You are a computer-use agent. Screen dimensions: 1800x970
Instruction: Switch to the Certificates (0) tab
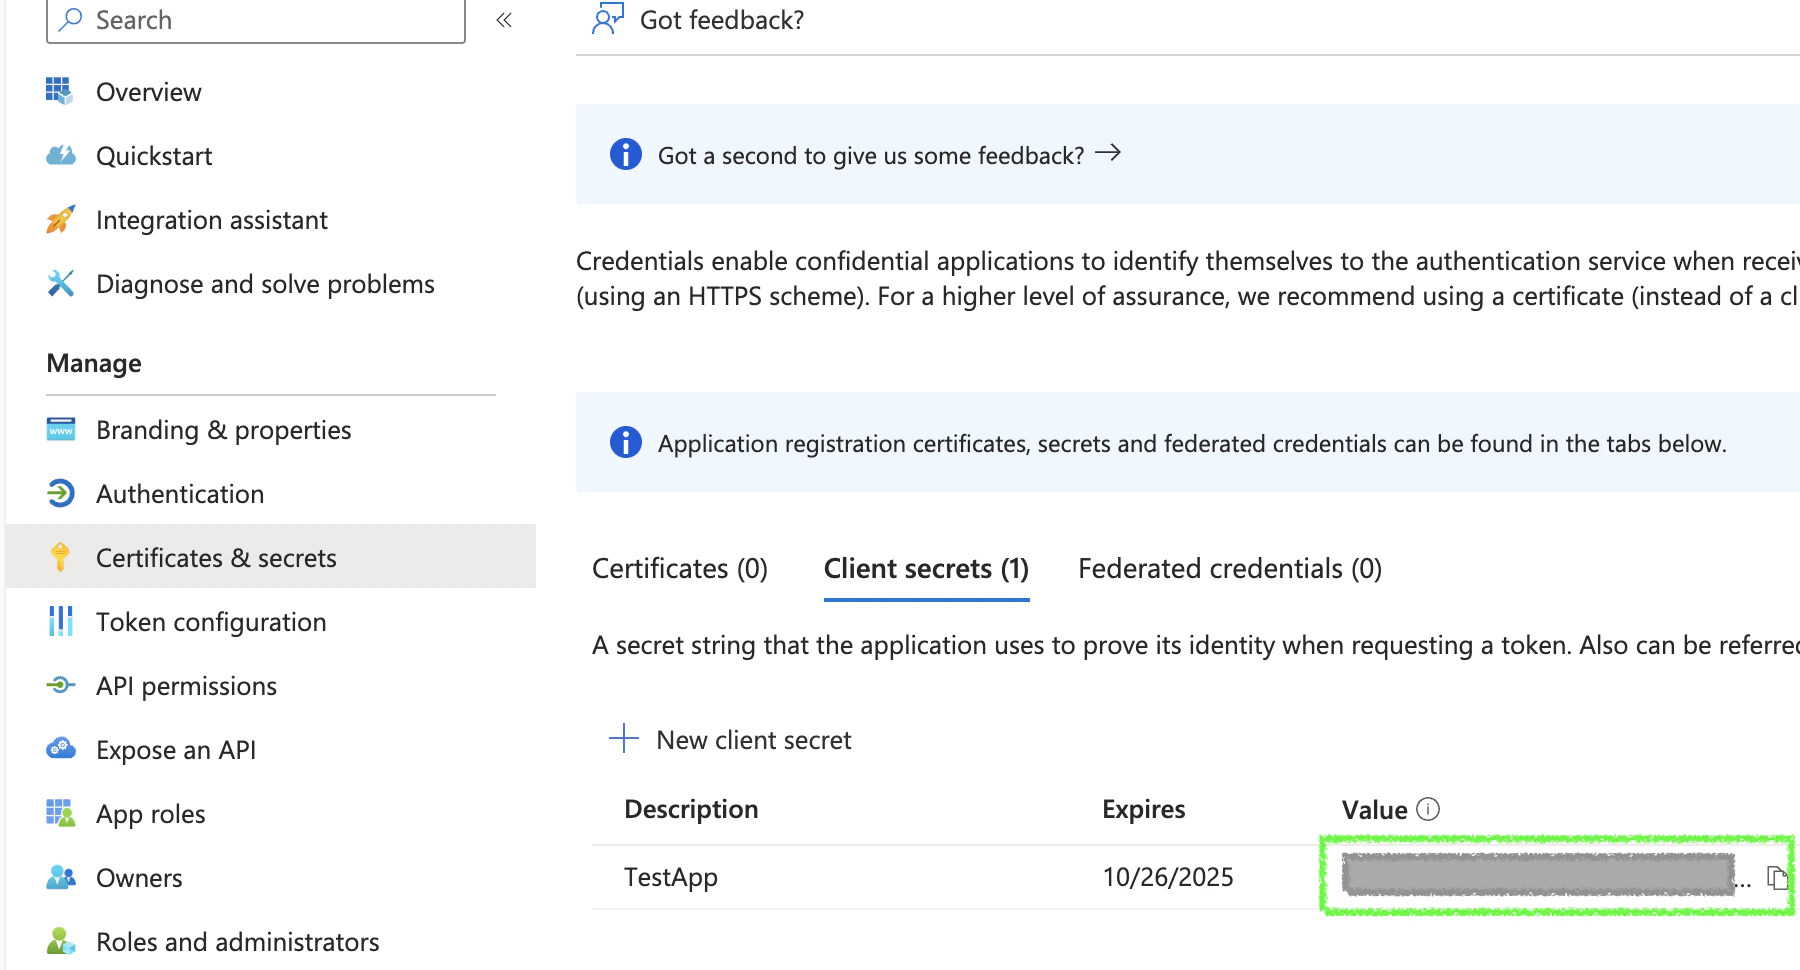680,569
